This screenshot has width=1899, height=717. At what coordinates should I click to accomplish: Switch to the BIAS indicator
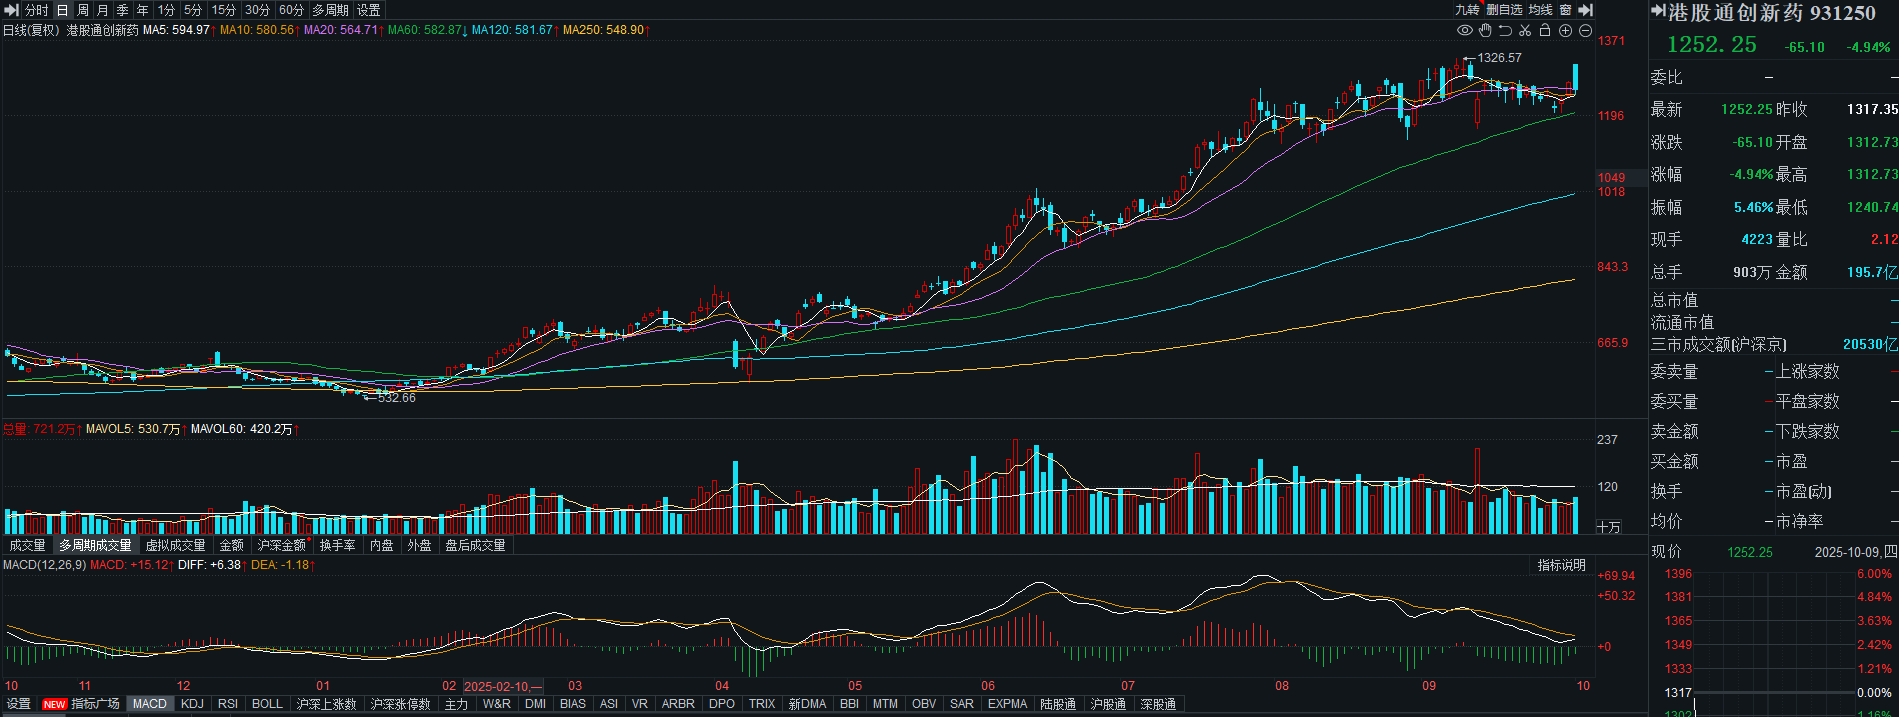573,704
